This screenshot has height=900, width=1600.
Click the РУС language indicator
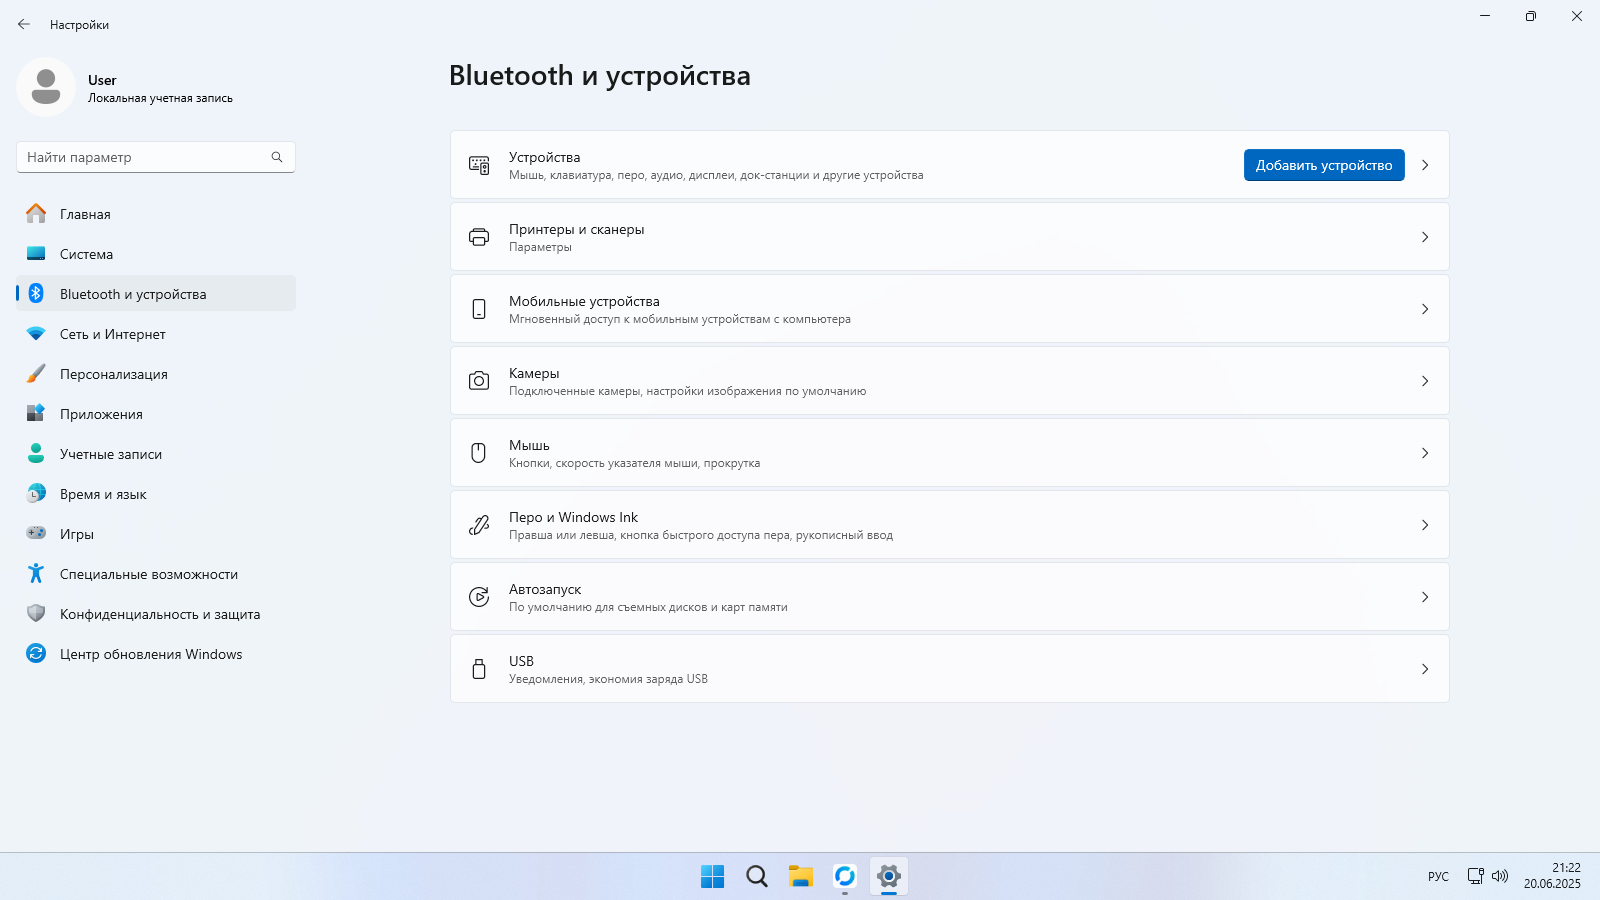(x=1438, y=876)
